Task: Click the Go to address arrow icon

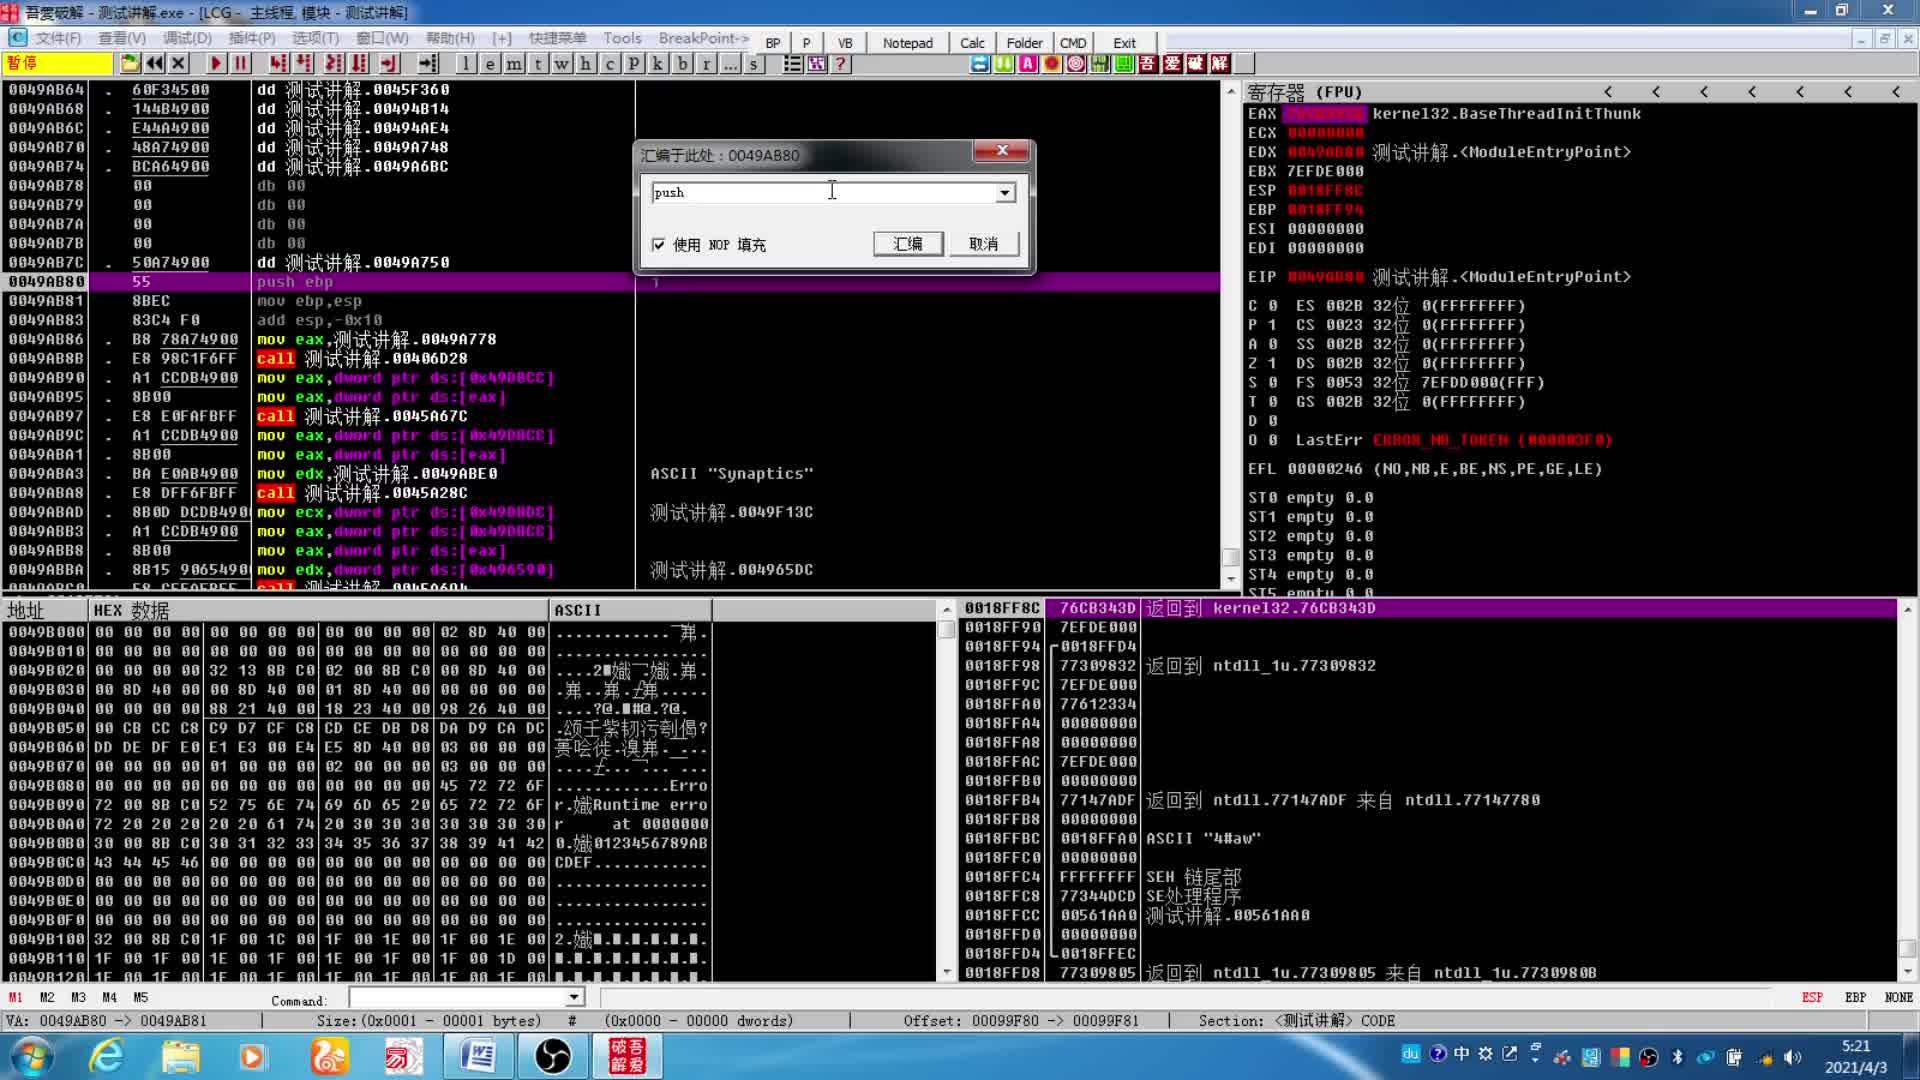Action: point(428,64)
